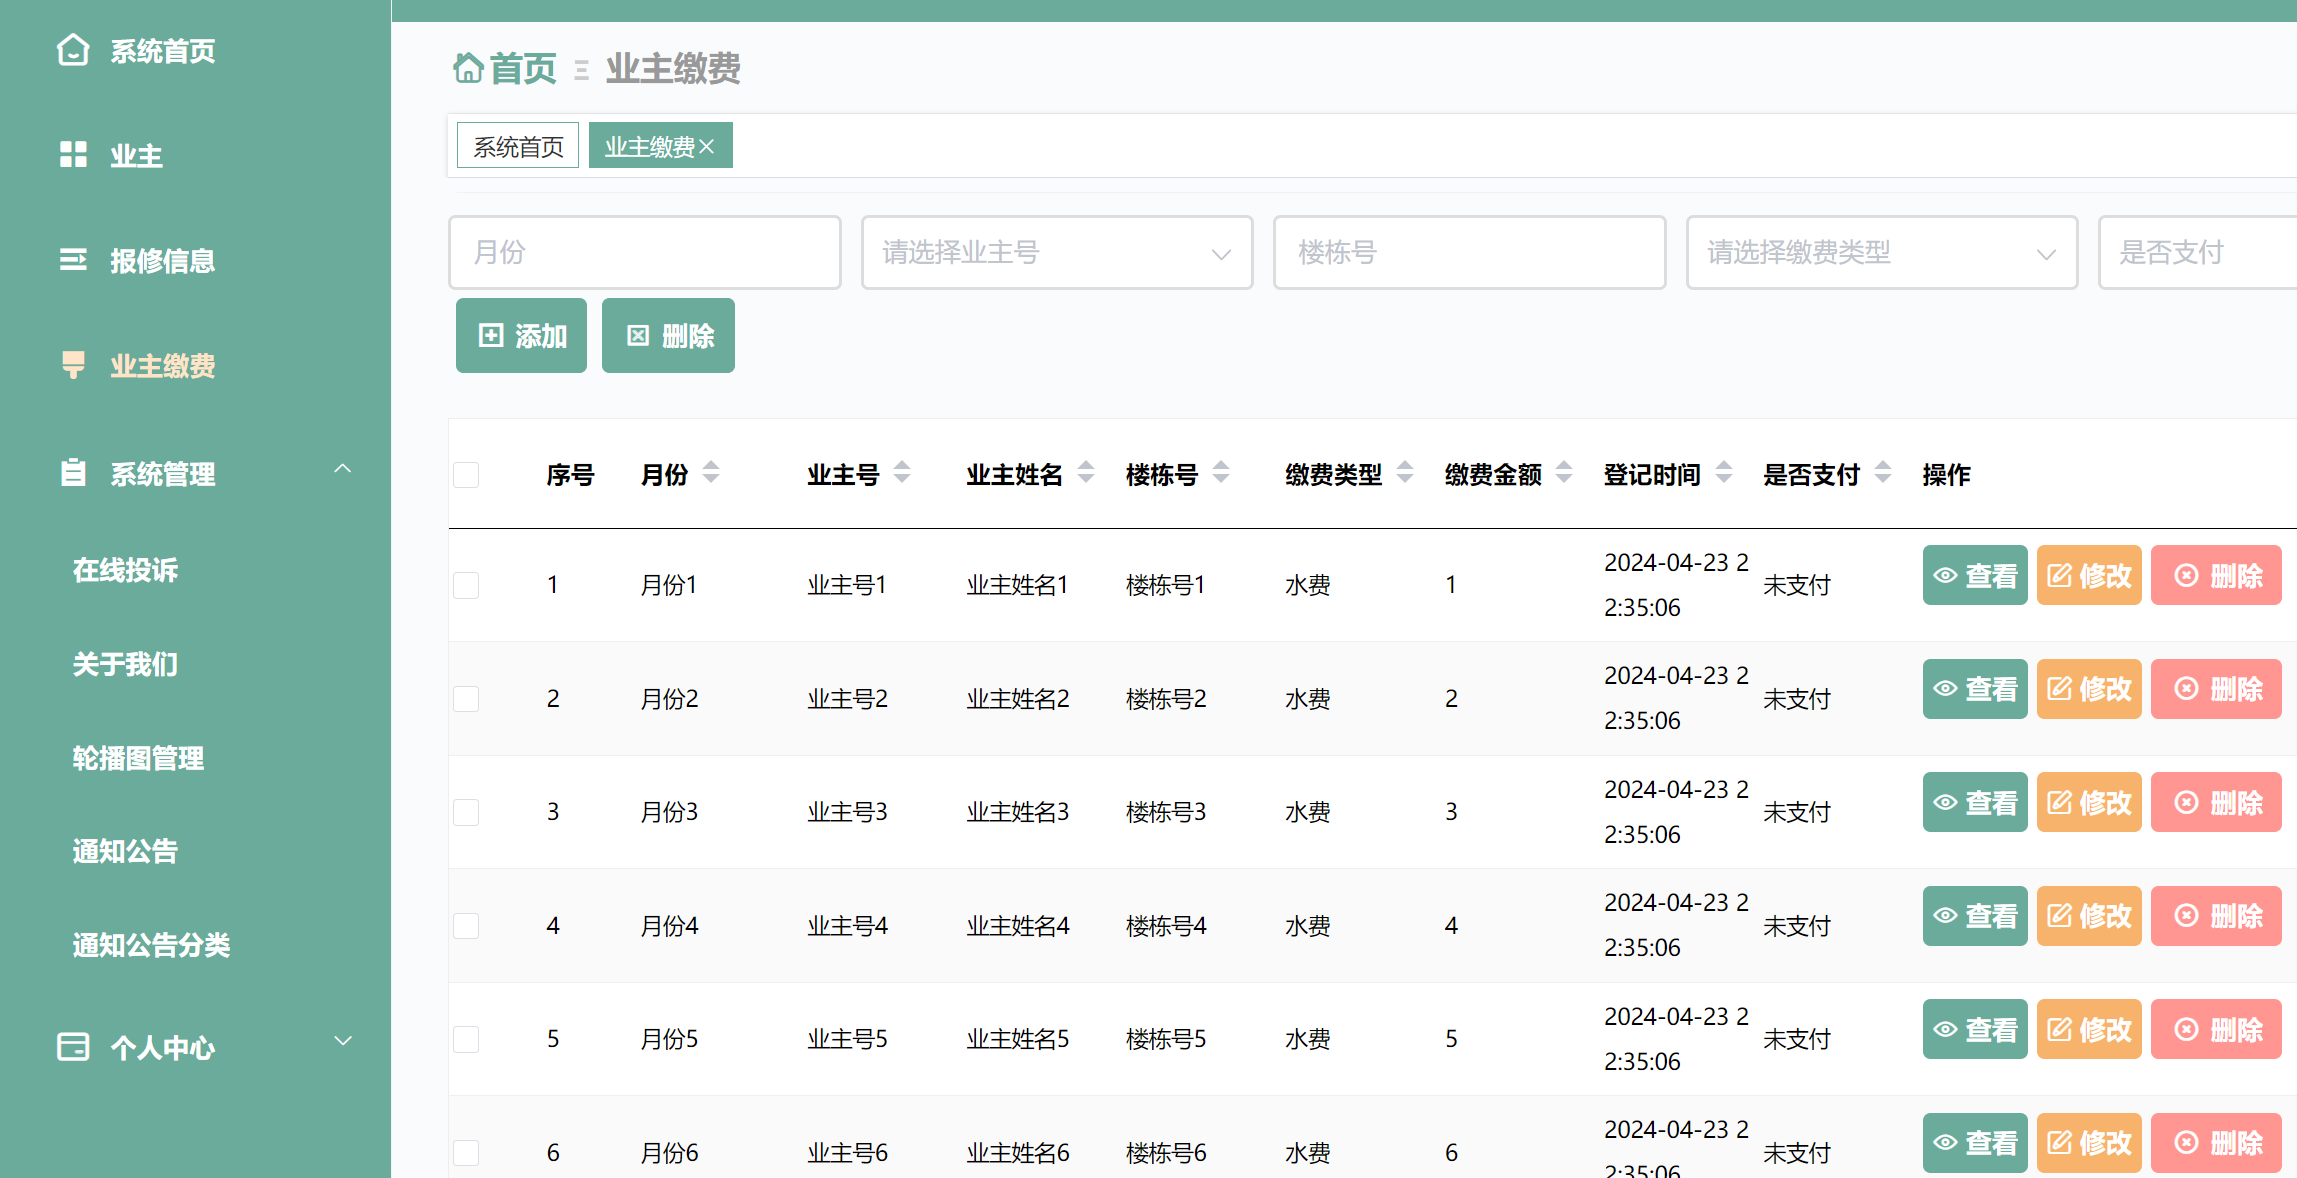Viewport: 2297px width, 1178px height.
Task: Tick the select-all checkbox in table header
Action: pyautogui.click(x=466, y=474)
